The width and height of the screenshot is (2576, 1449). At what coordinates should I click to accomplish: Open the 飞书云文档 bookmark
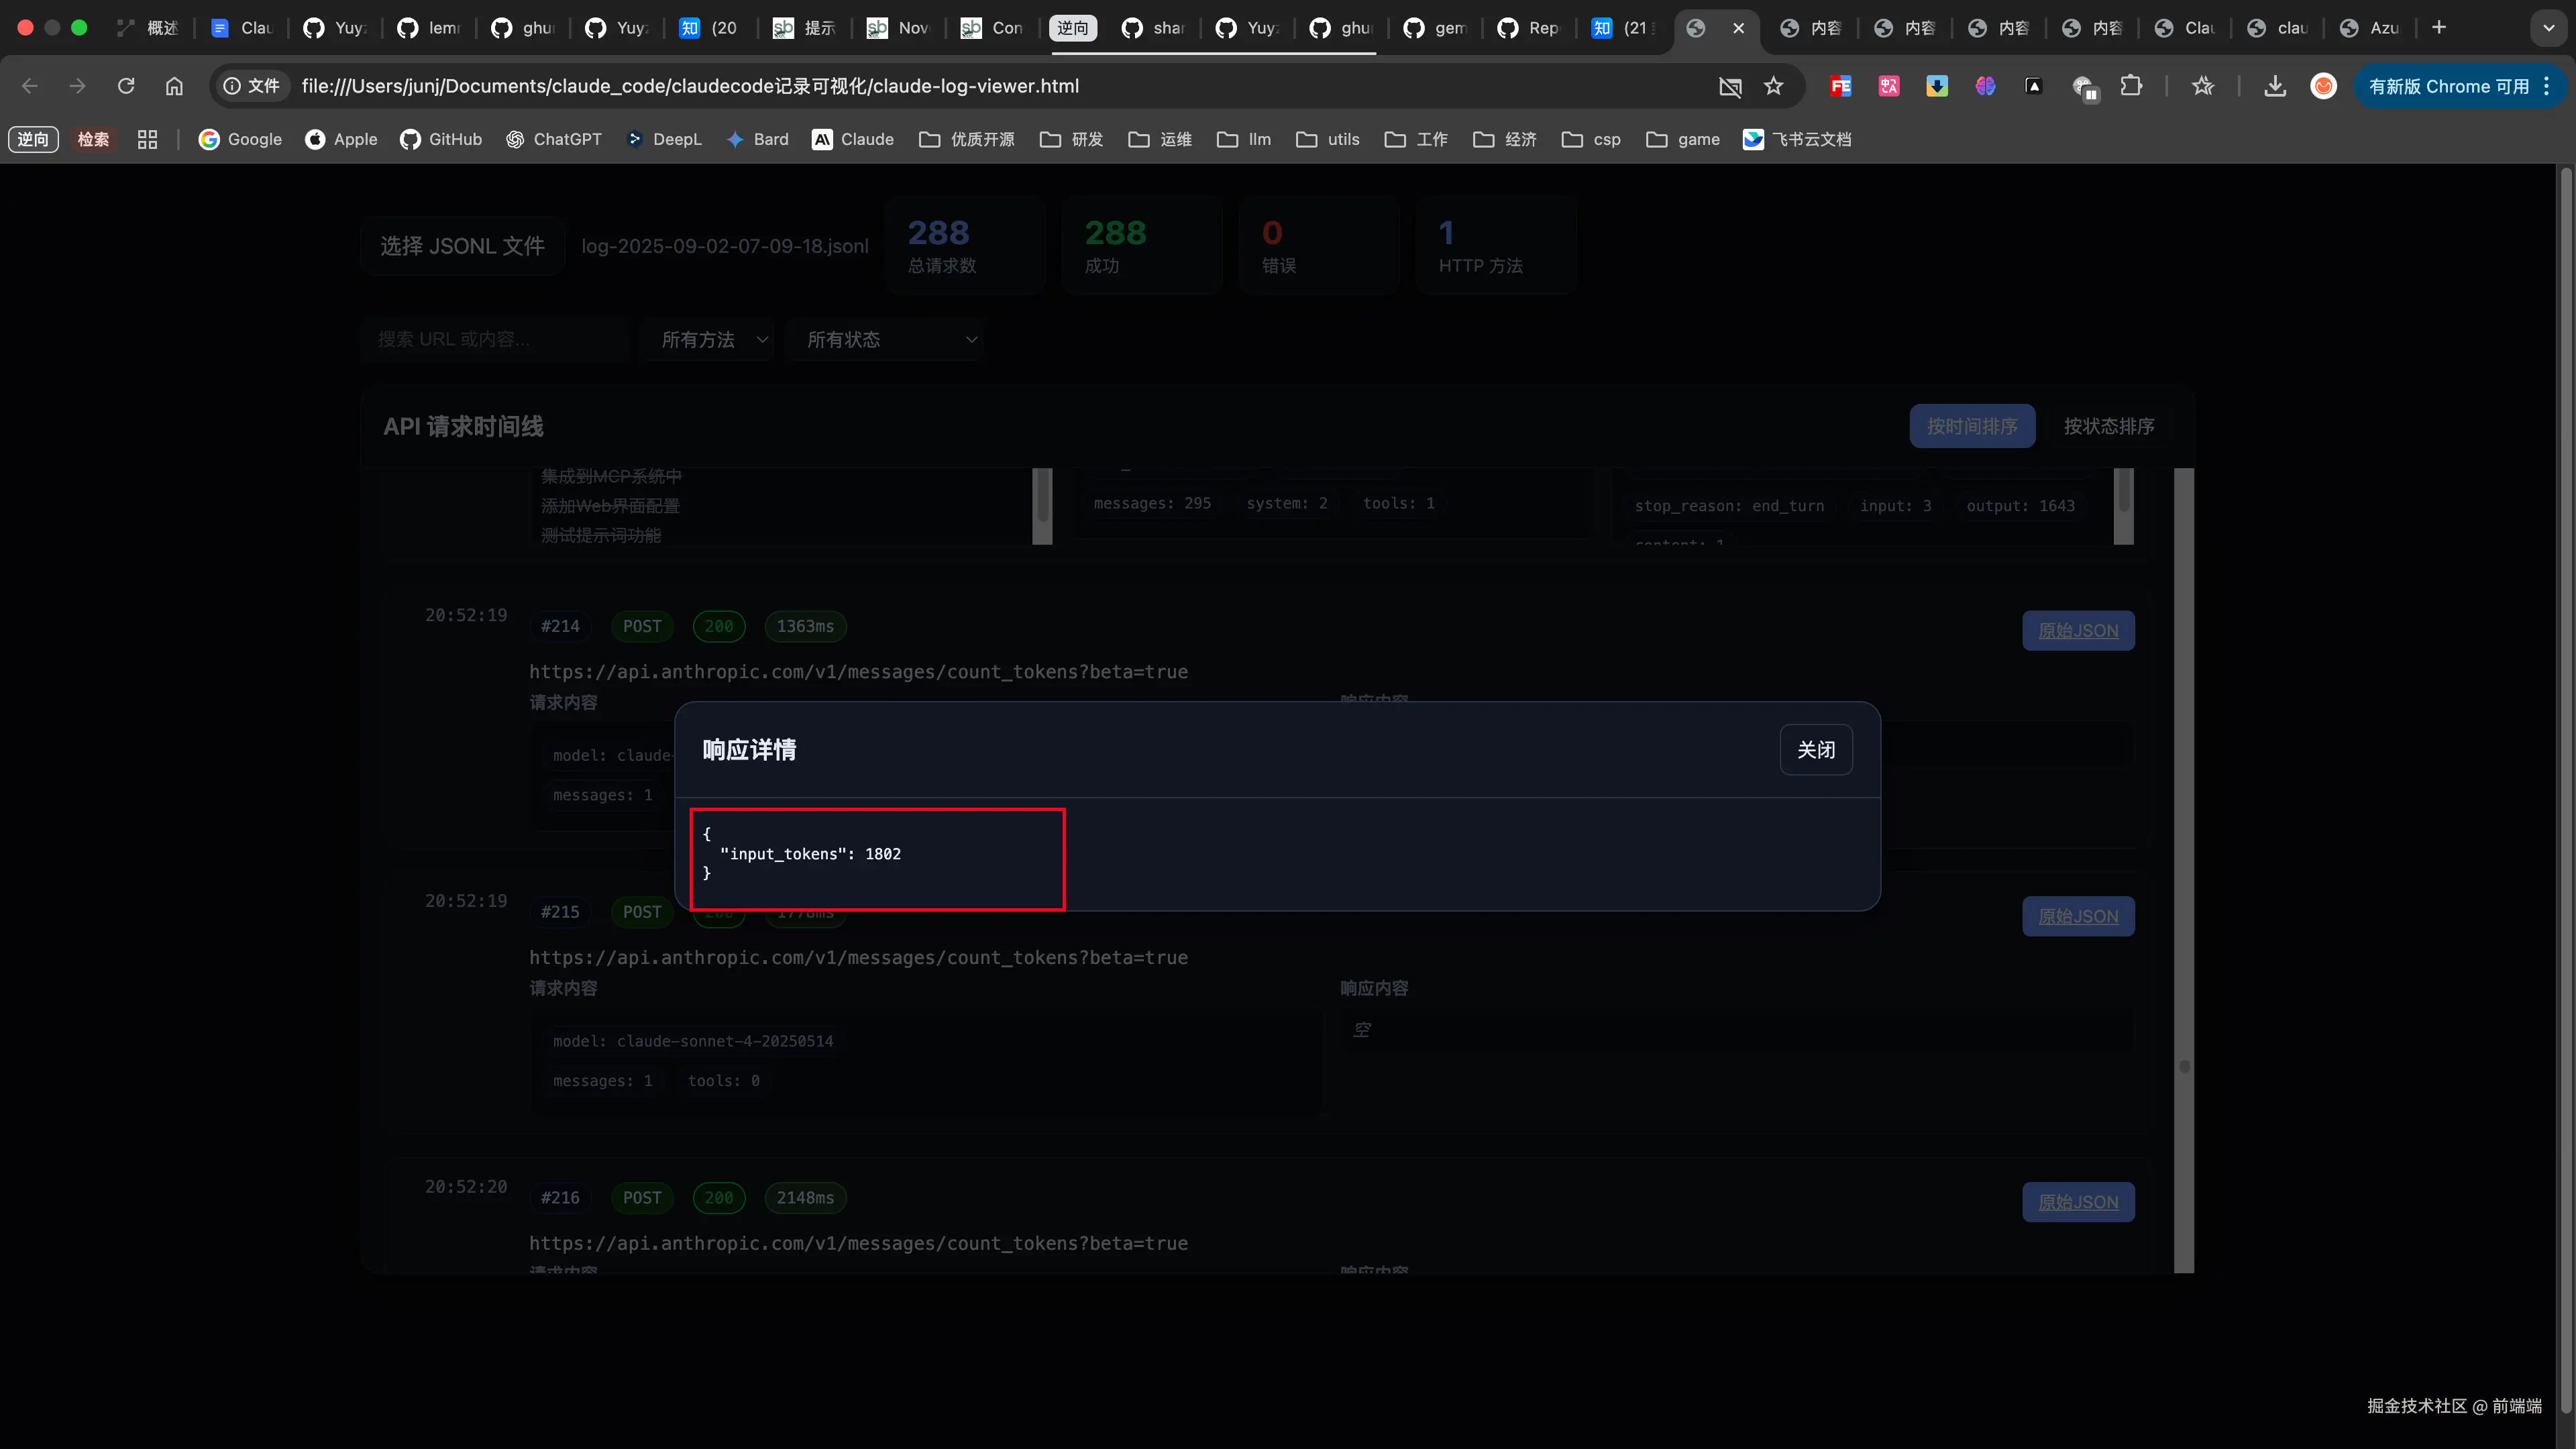1797,139
